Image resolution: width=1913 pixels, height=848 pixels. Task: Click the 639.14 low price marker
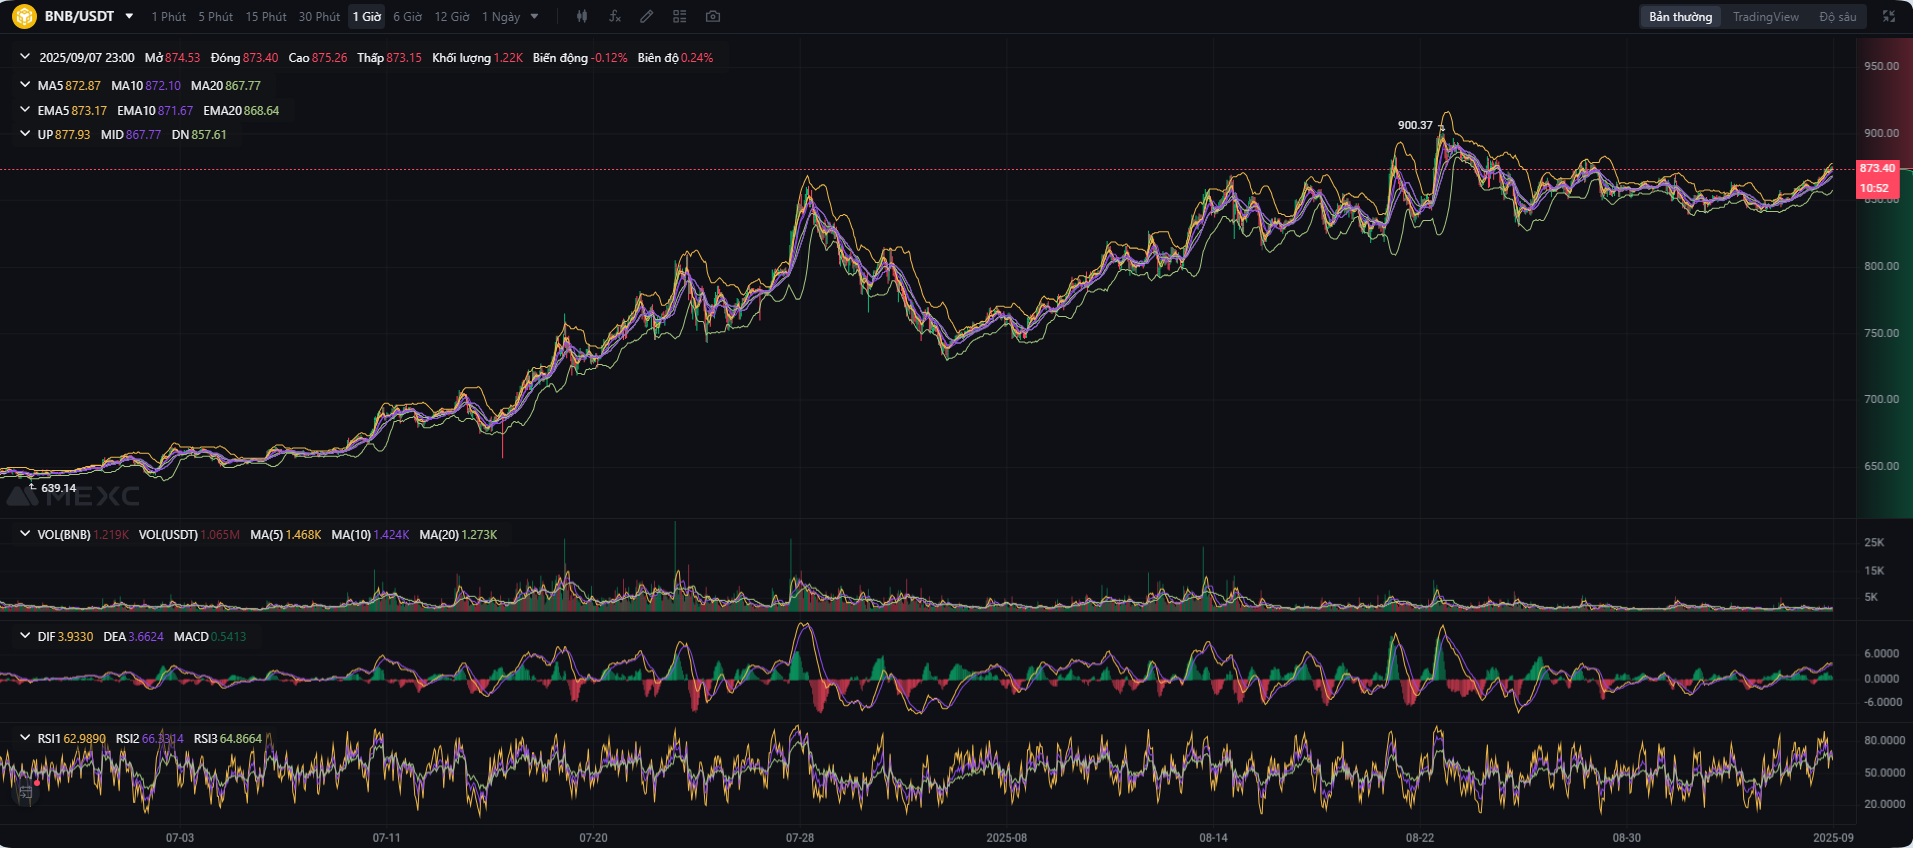58,488
